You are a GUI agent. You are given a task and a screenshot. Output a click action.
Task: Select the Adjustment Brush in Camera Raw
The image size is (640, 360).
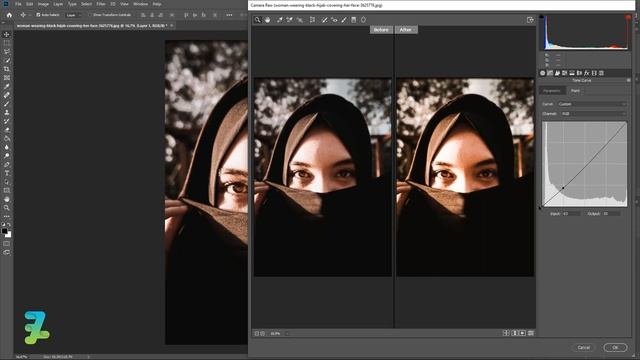(x=344, y=20)
